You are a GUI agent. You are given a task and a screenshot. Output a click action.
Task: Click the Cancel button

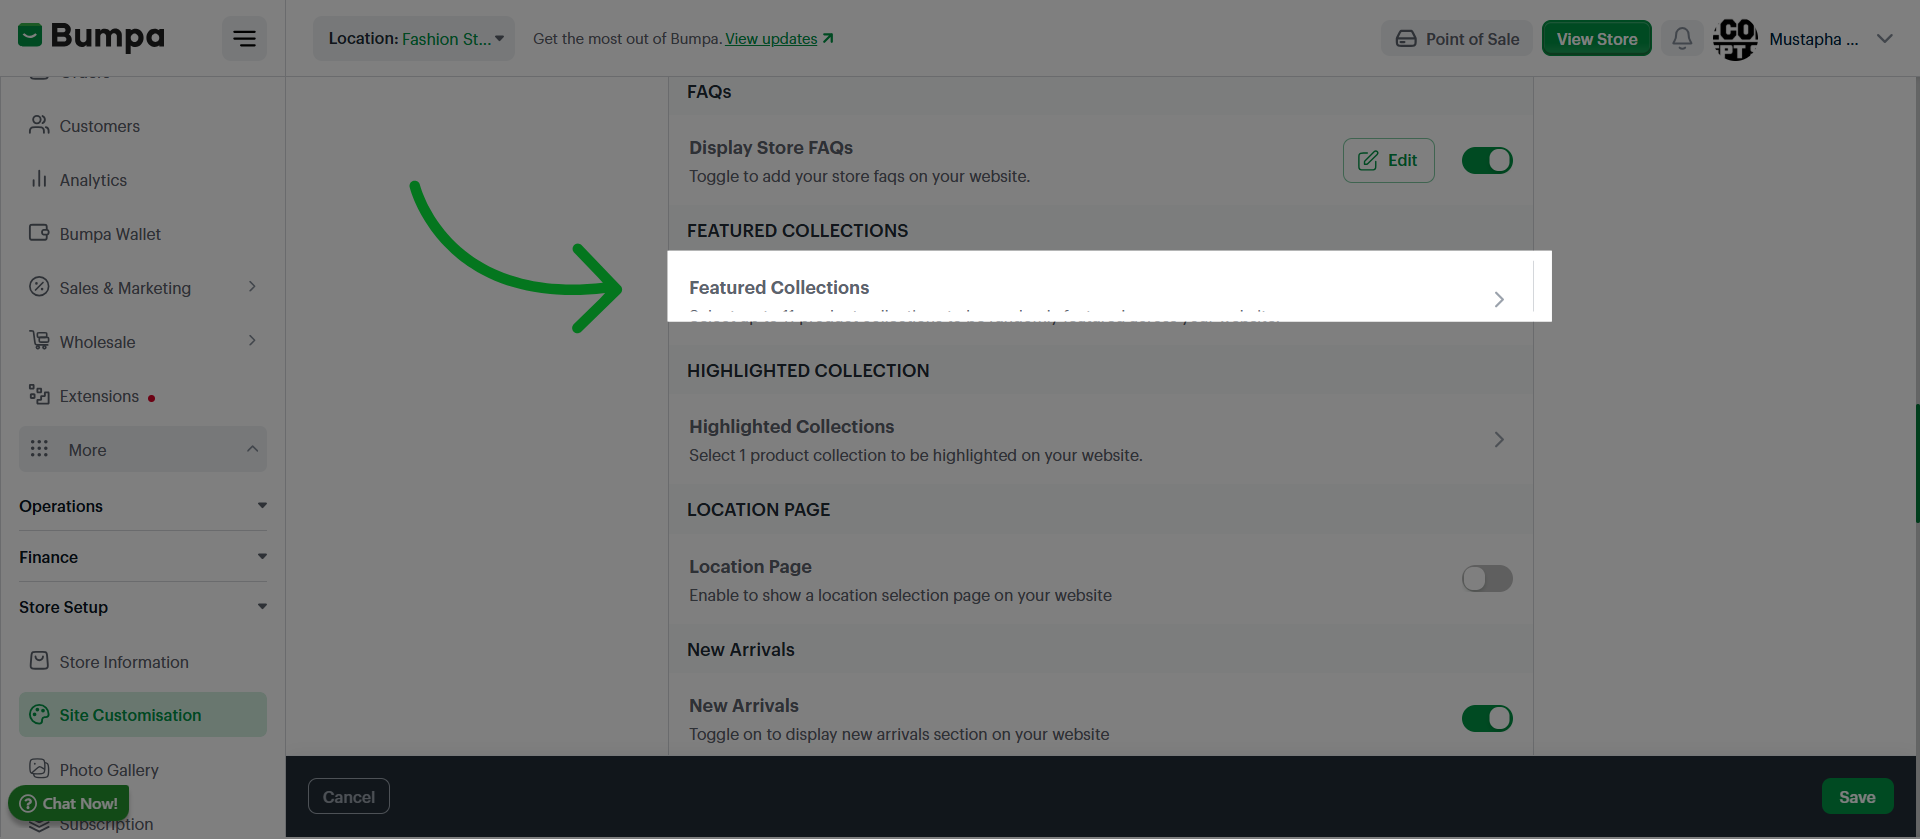point(349,797)
